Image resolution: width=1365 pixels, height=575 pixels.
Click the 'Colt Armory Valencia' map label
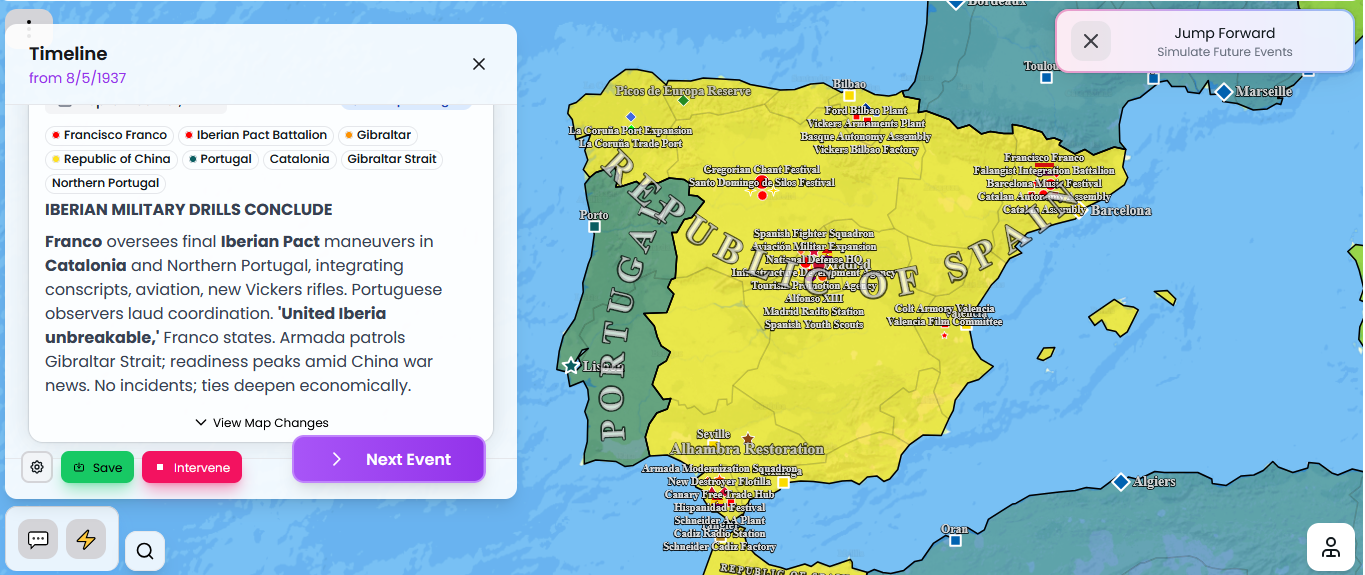[945, 309]
